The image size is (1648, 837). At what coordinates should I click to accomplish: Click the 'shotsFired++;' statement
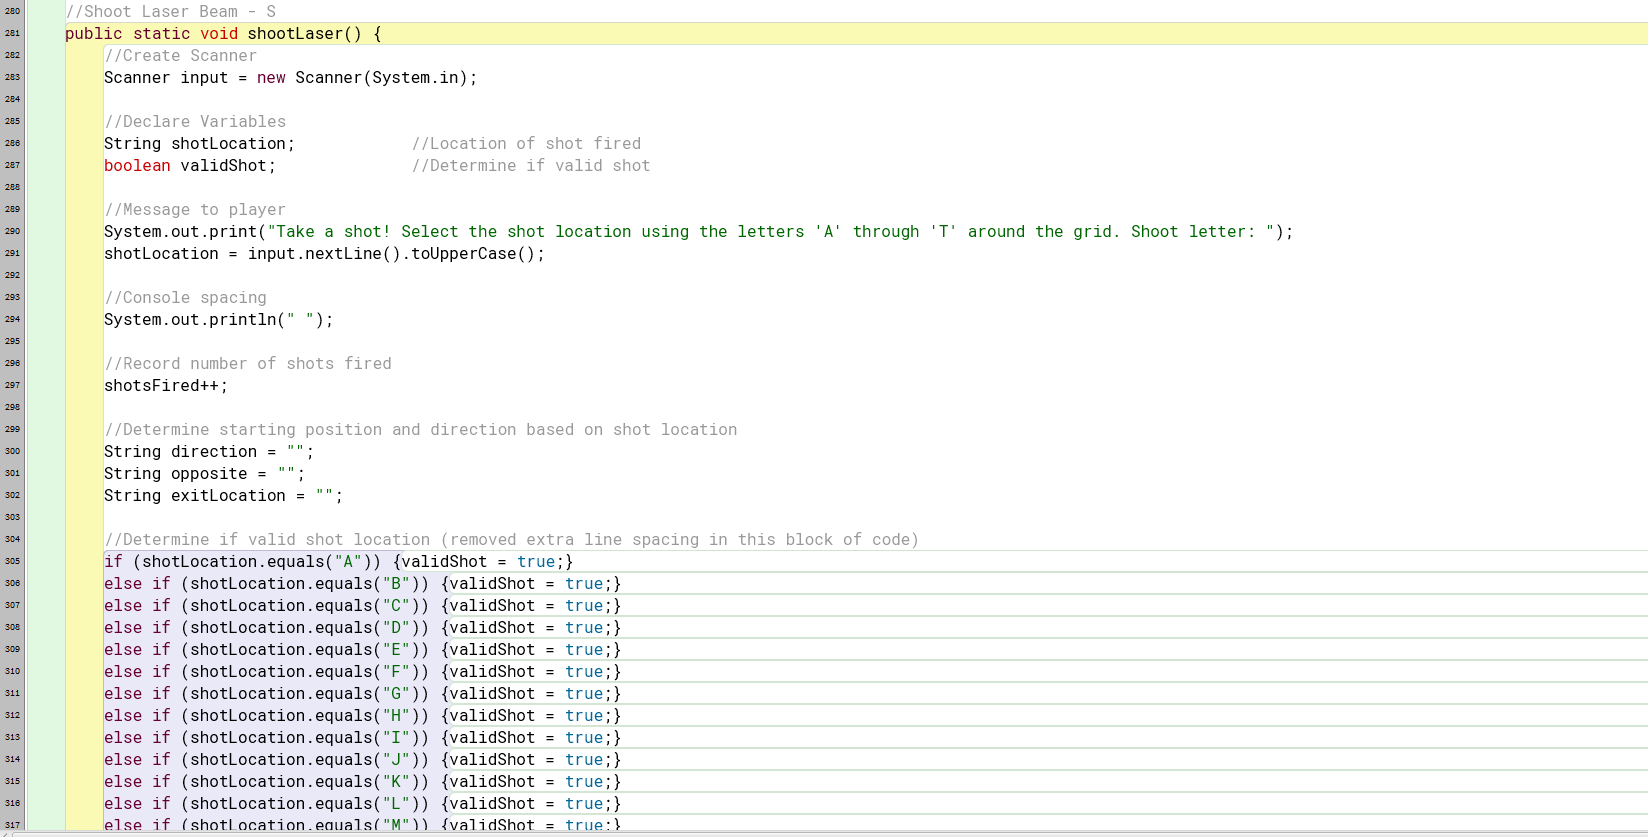(166, 386)
